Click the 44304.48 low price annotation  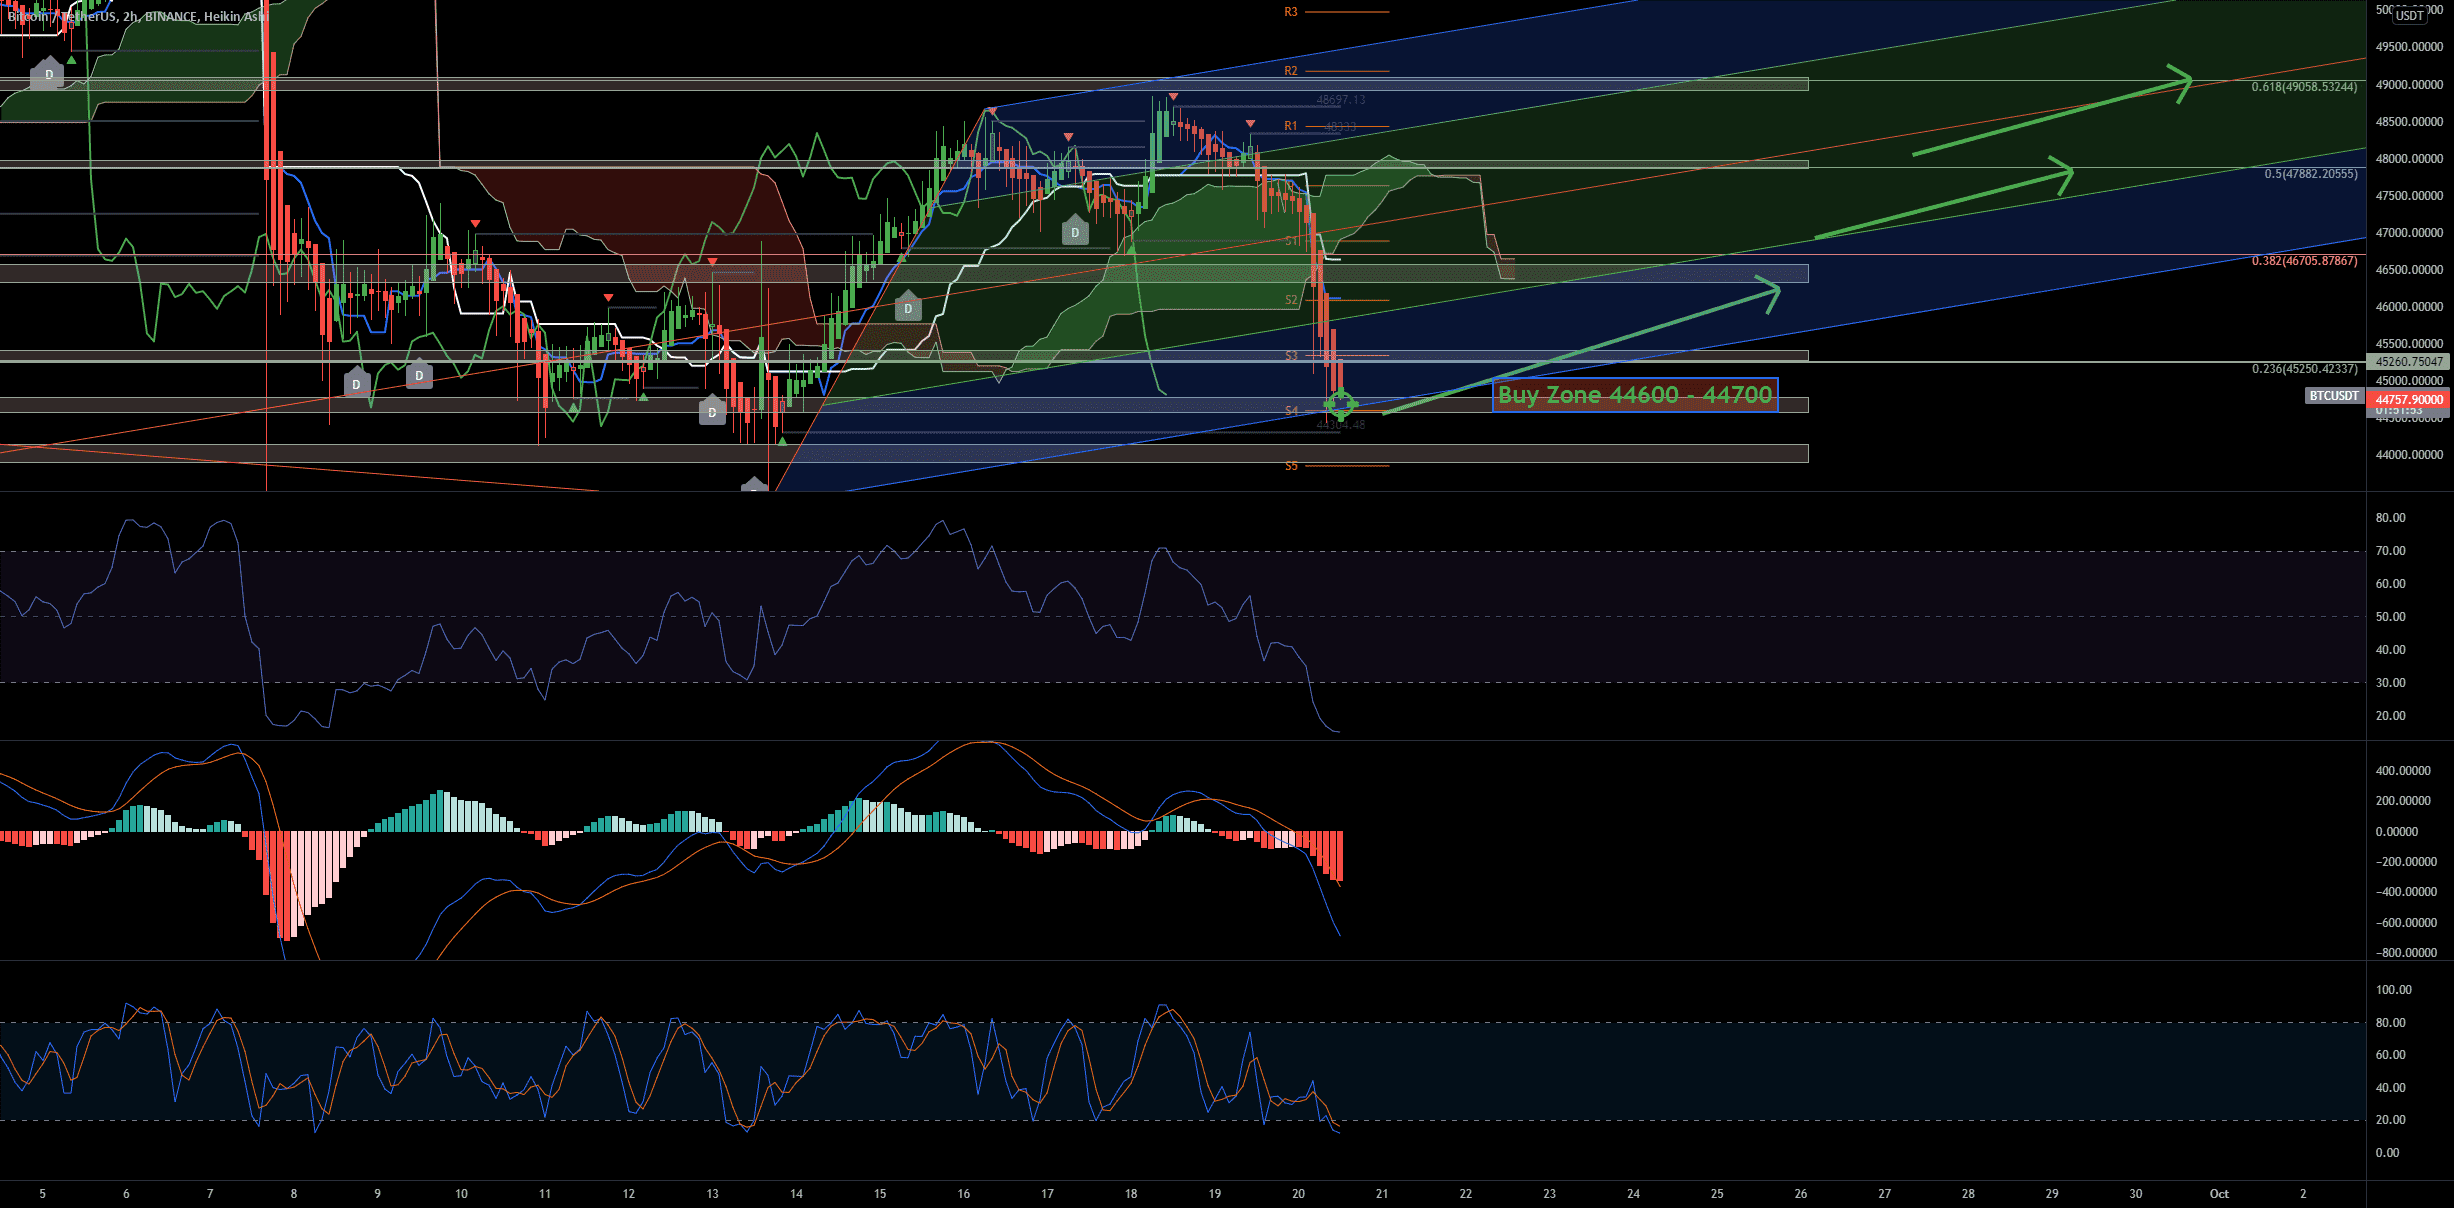point(1340,425)
